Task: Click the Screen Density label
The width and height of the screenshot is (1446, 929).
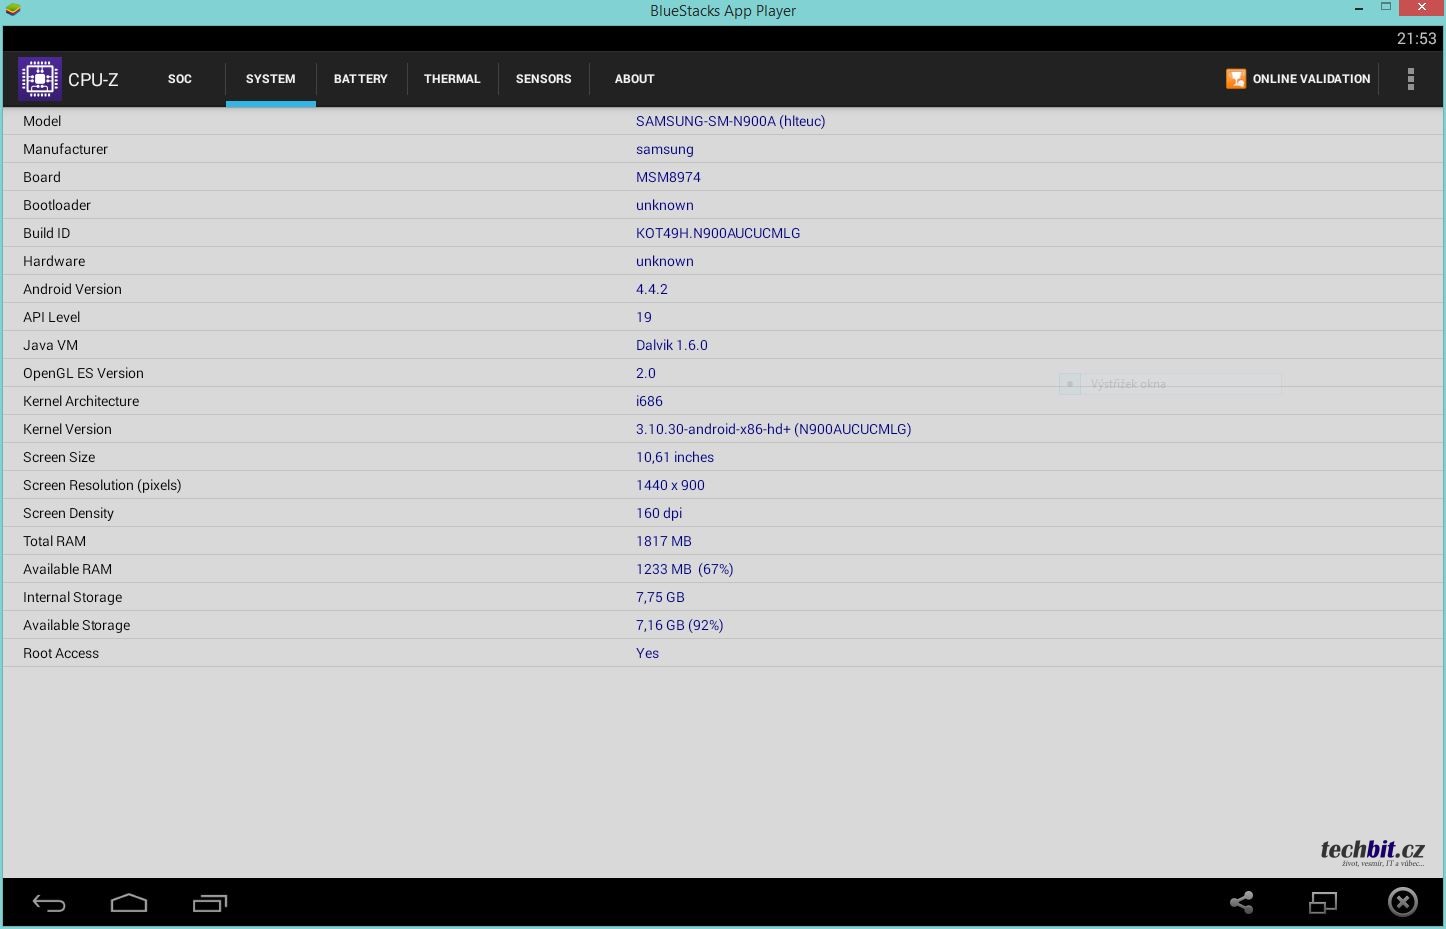Action: click(x=68, y=513)
